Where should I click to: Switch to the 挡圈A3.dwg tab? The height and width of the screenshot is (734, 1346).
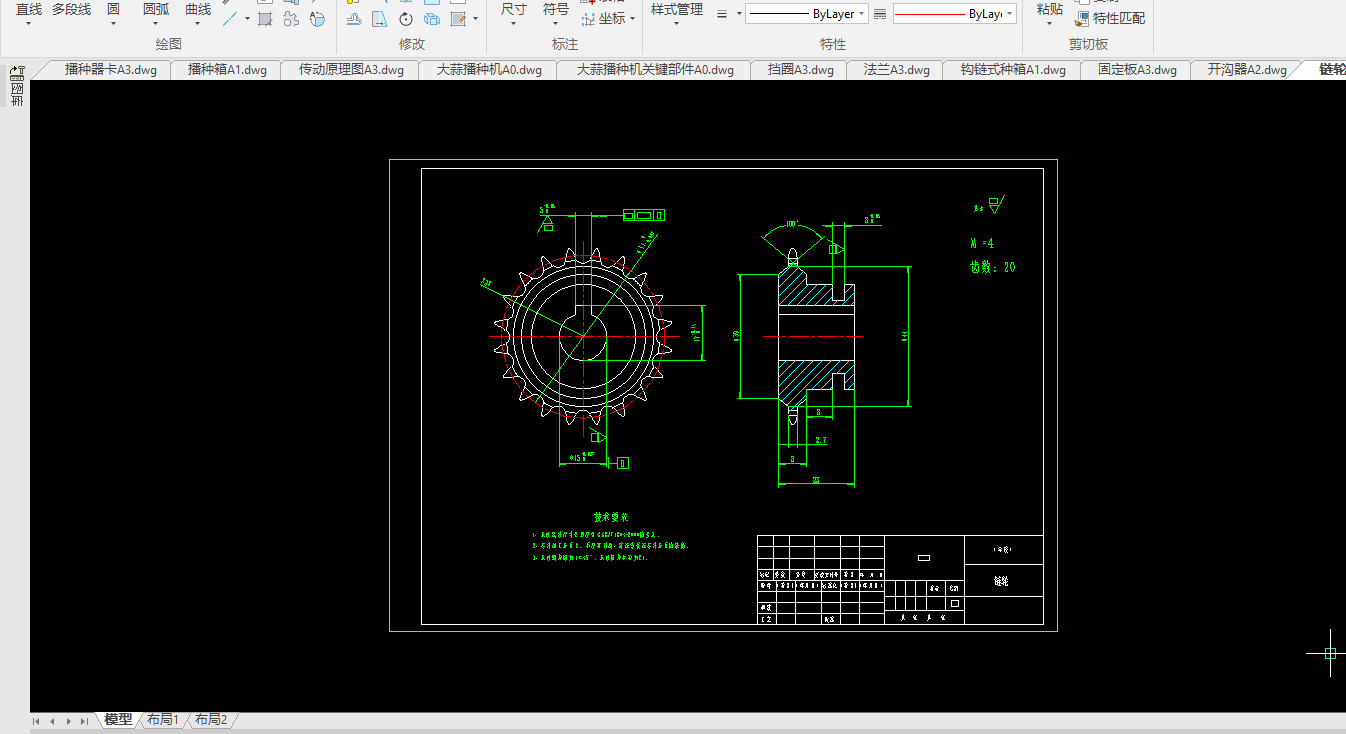pyautogui.click(x=800, y=70)
